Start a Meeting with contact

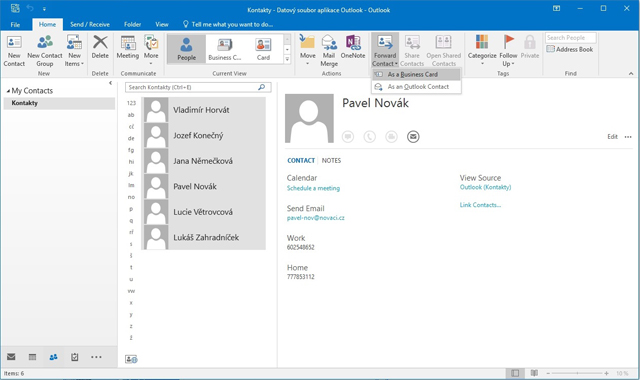pos(128,47)
